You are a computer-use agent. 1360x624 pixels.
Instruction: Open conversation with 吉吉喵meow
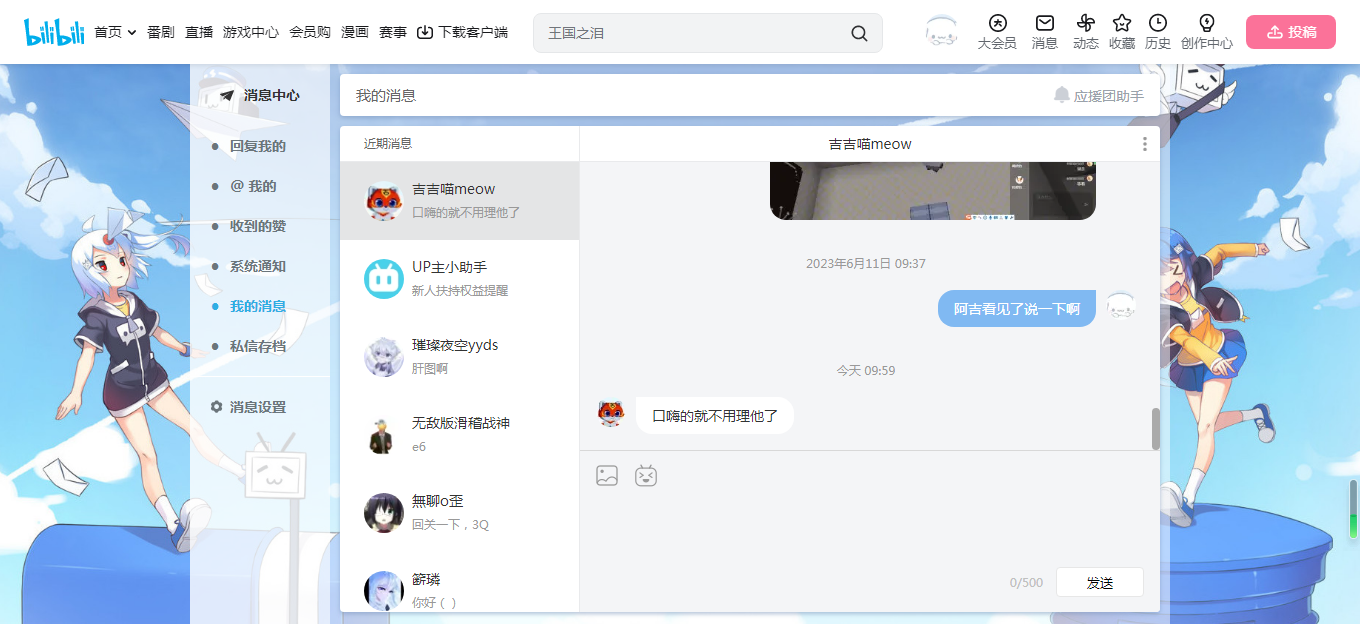coord(459,201)
